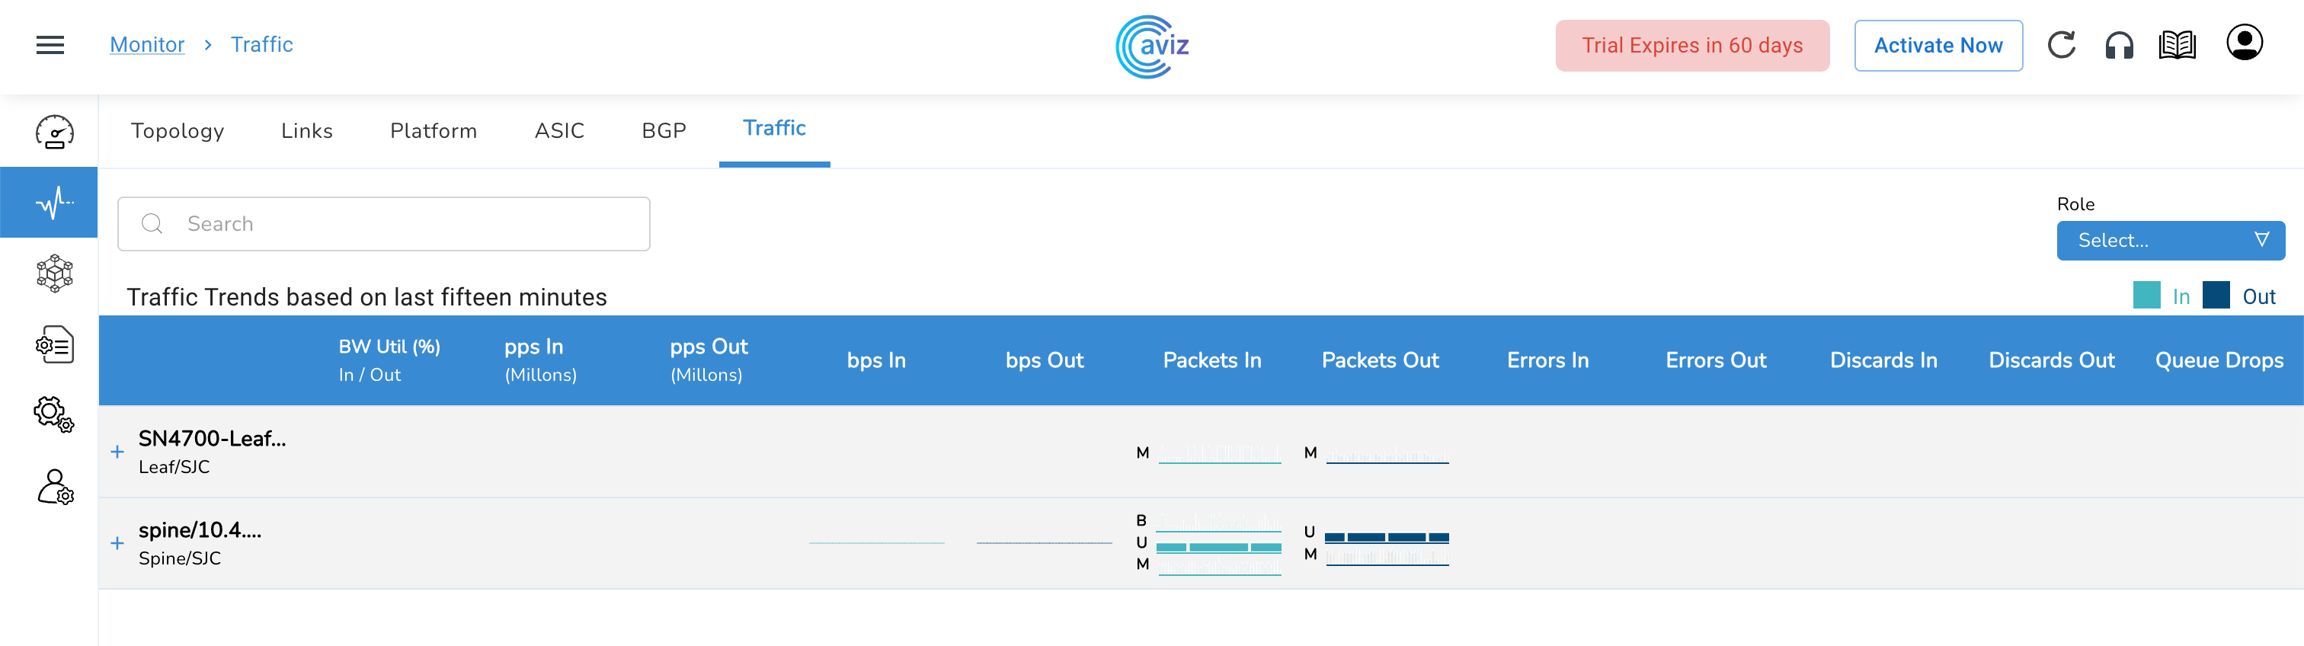Open documentation book icon
This screenshot has height=646, width=2304.
click(x=2177, y=45)
